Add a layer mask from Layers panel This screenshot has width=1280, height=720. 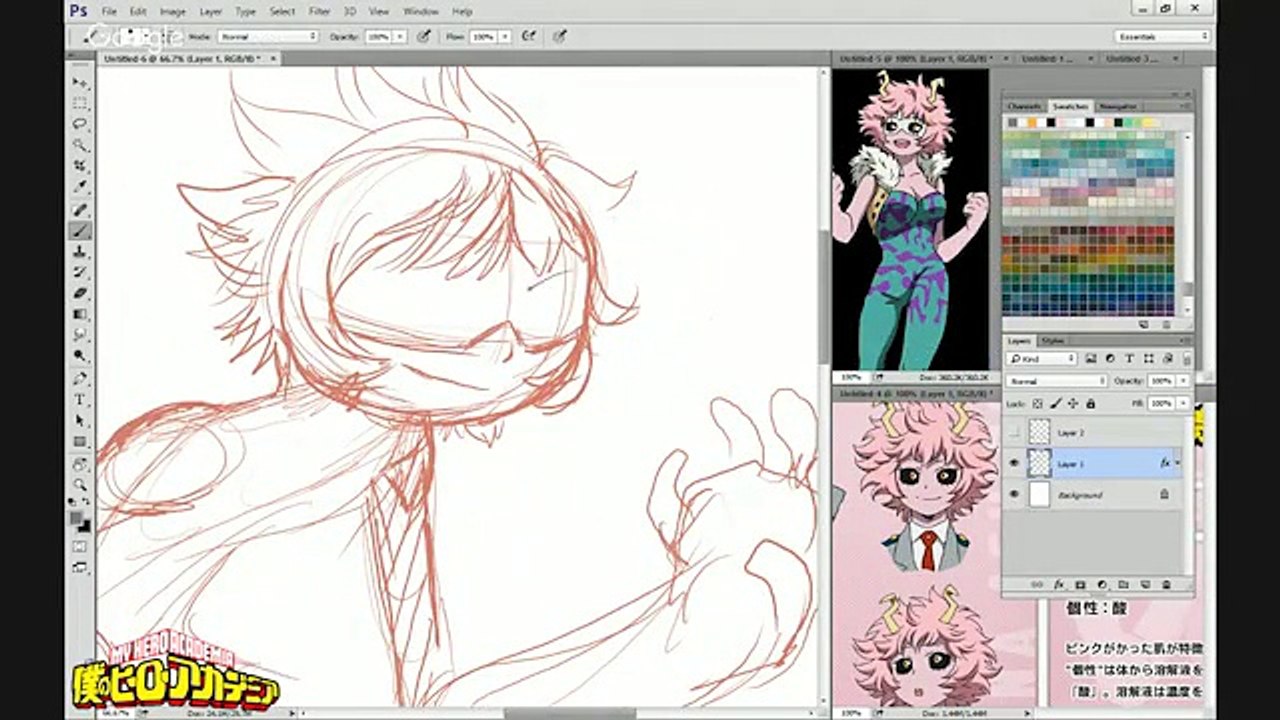click(1080, 584)
